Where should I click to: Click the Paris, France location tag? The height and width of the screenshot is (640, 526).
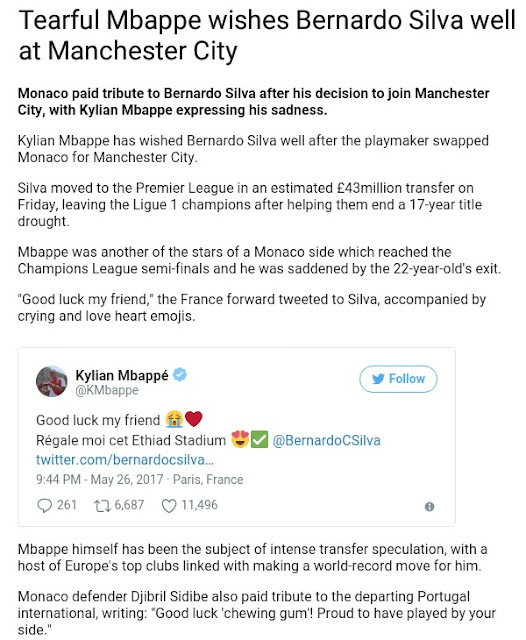pos(208,479)
